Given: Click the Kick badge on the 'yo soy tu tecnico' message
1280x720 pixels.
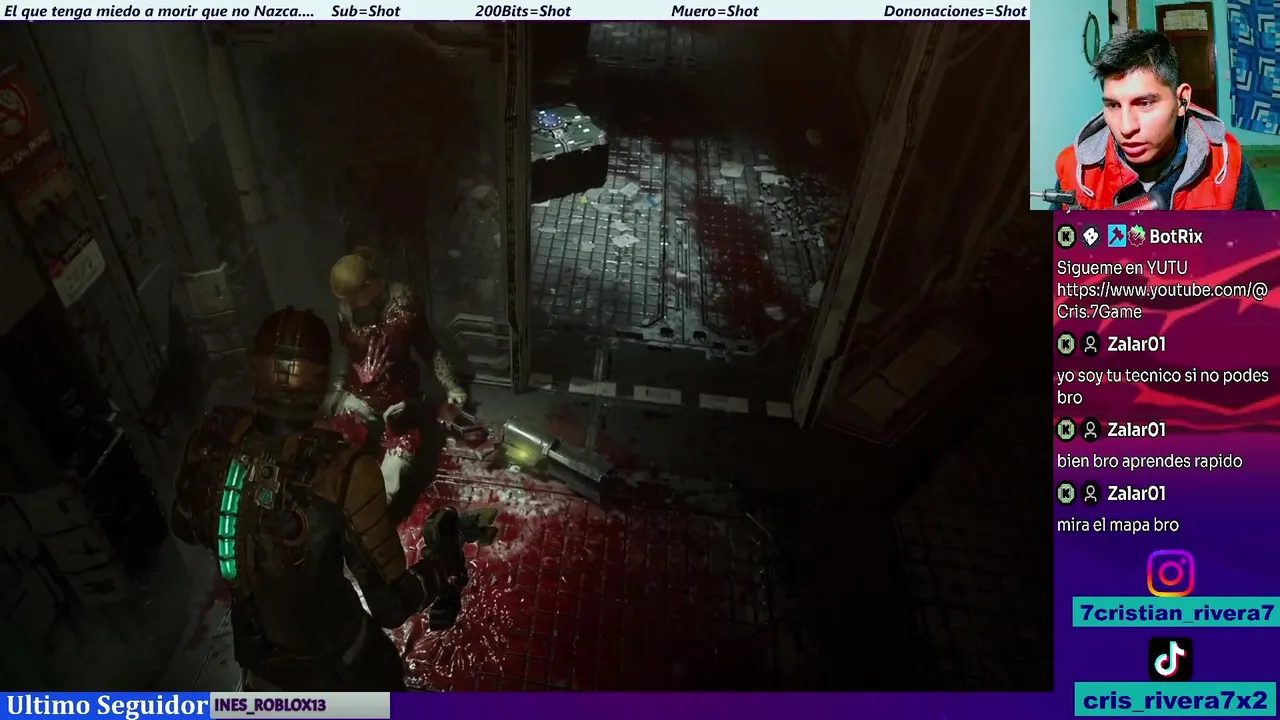Looking at the screenshot, I should pyautogui.click(x=1066, y=344).
